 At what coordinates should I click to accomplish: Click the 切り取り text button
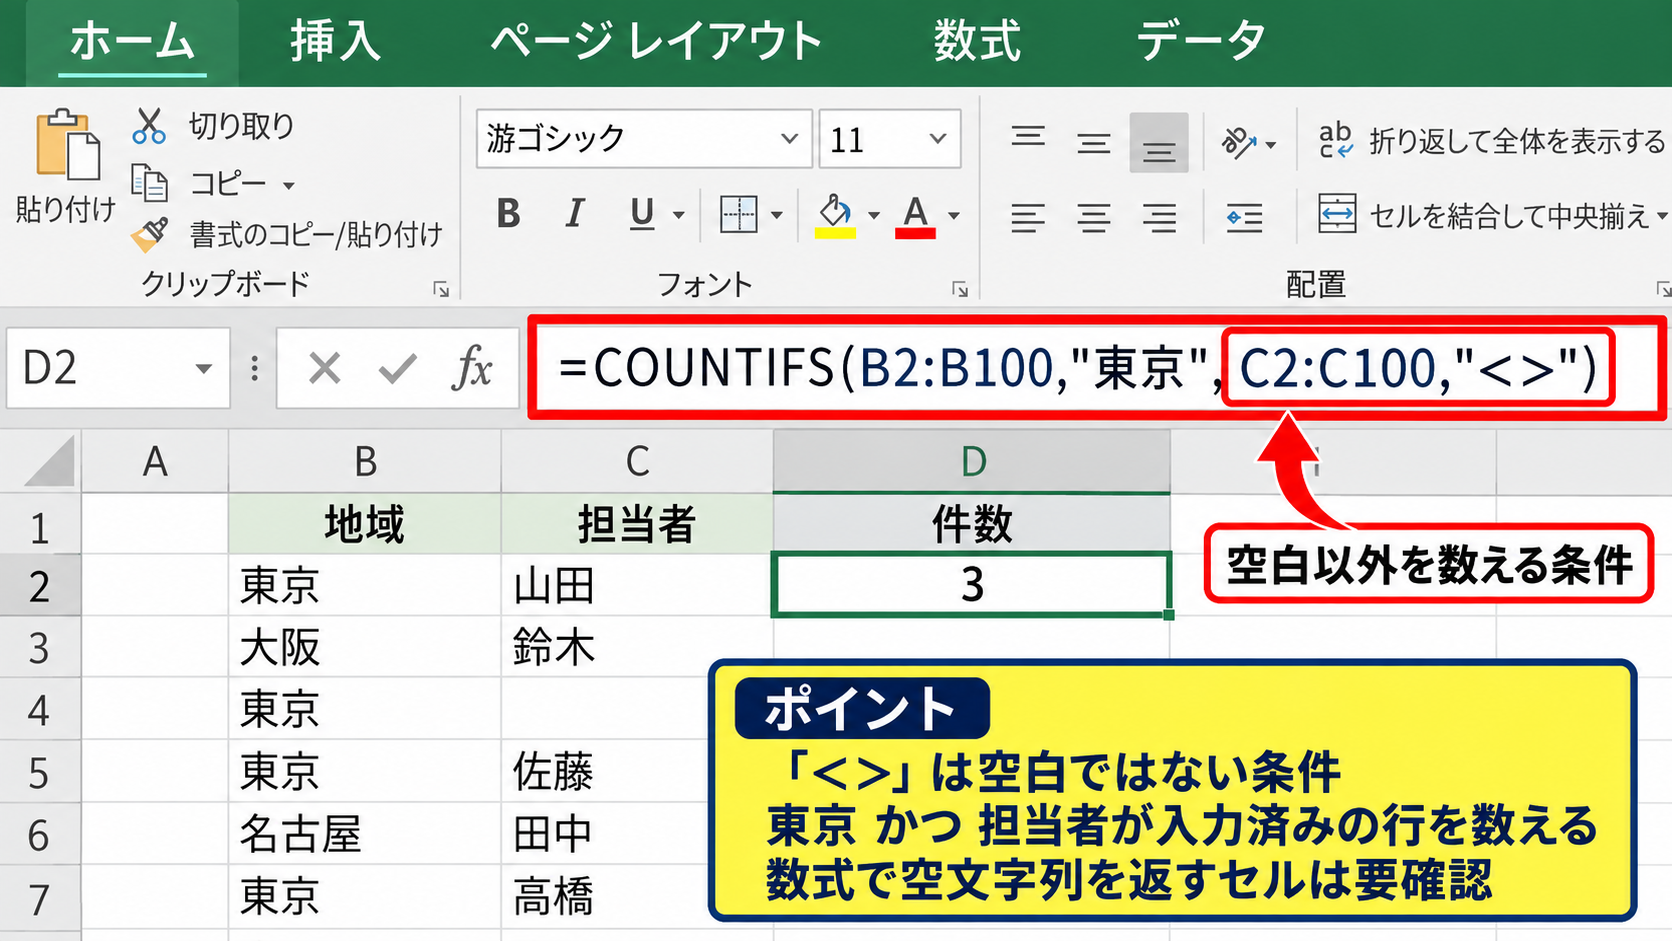click(242, 126)
